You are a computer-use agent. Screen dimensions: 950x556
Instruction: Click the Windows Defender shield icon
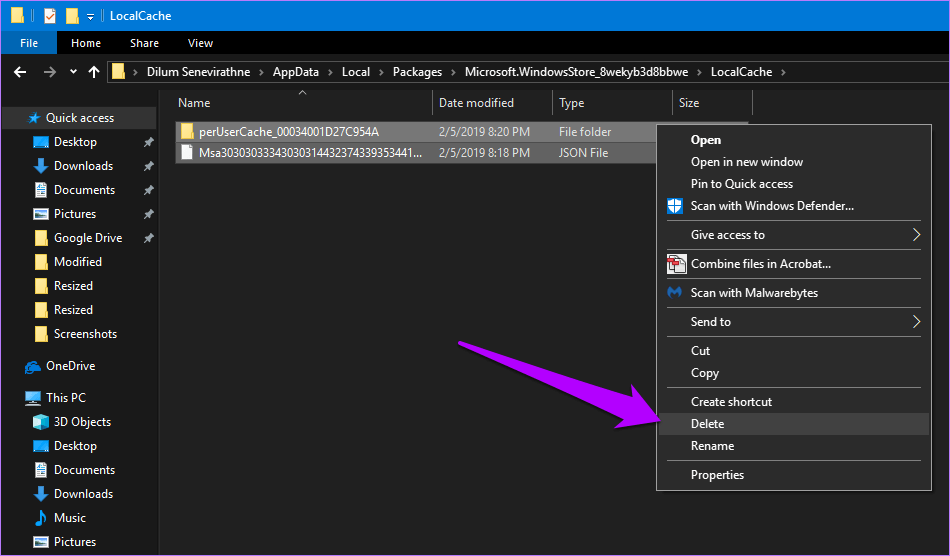tap(675, 206)
